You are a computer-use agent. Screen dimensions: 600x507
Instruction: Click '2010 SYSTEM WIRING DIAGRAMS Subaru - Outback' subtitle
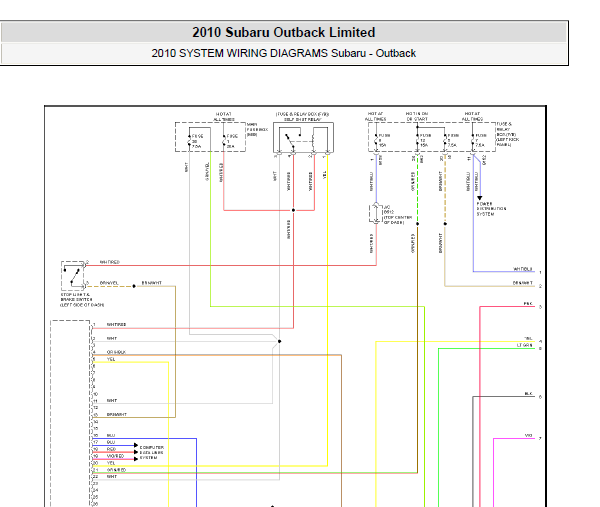(x=284, y=53)
